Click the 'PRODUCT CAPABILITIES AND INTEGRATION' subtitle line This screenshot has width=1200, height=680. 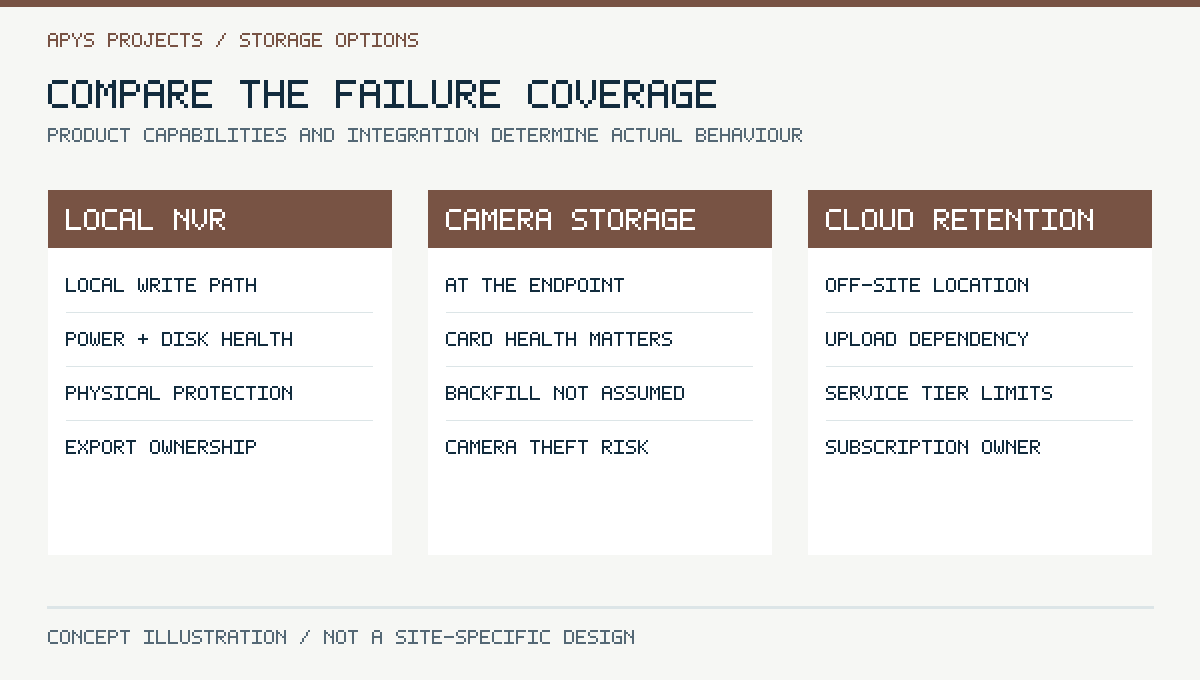pos(425,135)
